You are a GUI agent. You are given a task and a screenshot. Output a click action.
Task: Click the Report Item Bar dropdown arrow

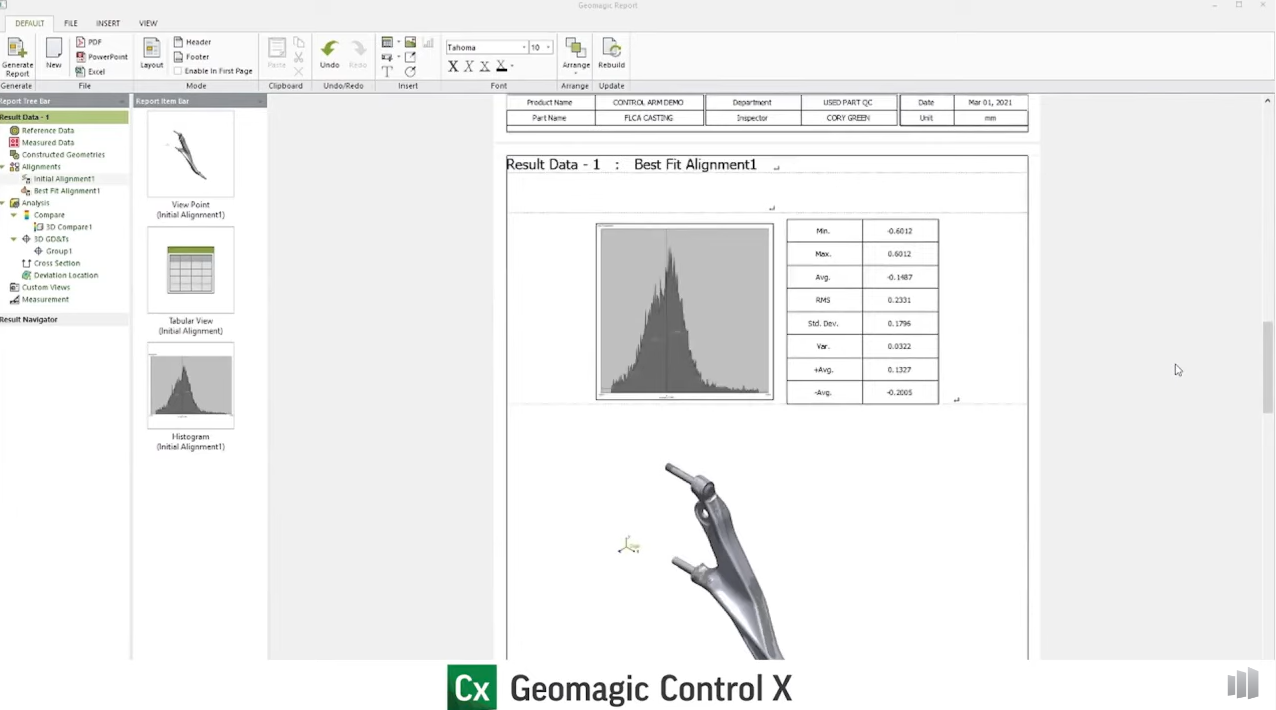[x=260, y=101]
